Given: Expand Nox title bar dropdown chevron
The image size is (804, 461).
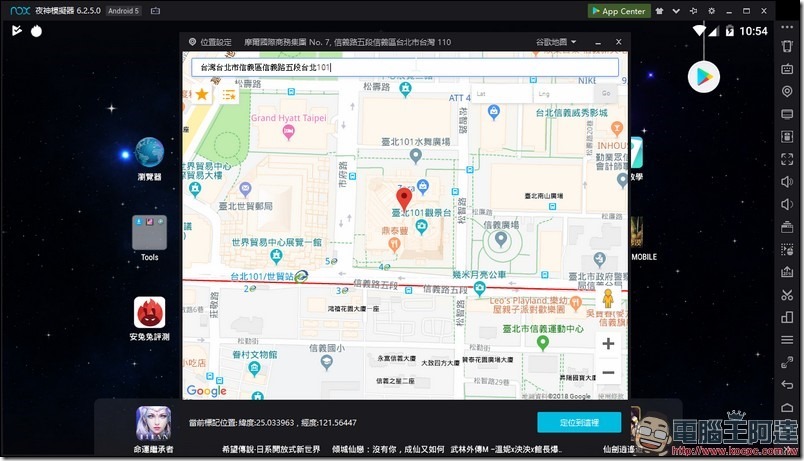Looking at the screenshot, I should coord(676,11).
